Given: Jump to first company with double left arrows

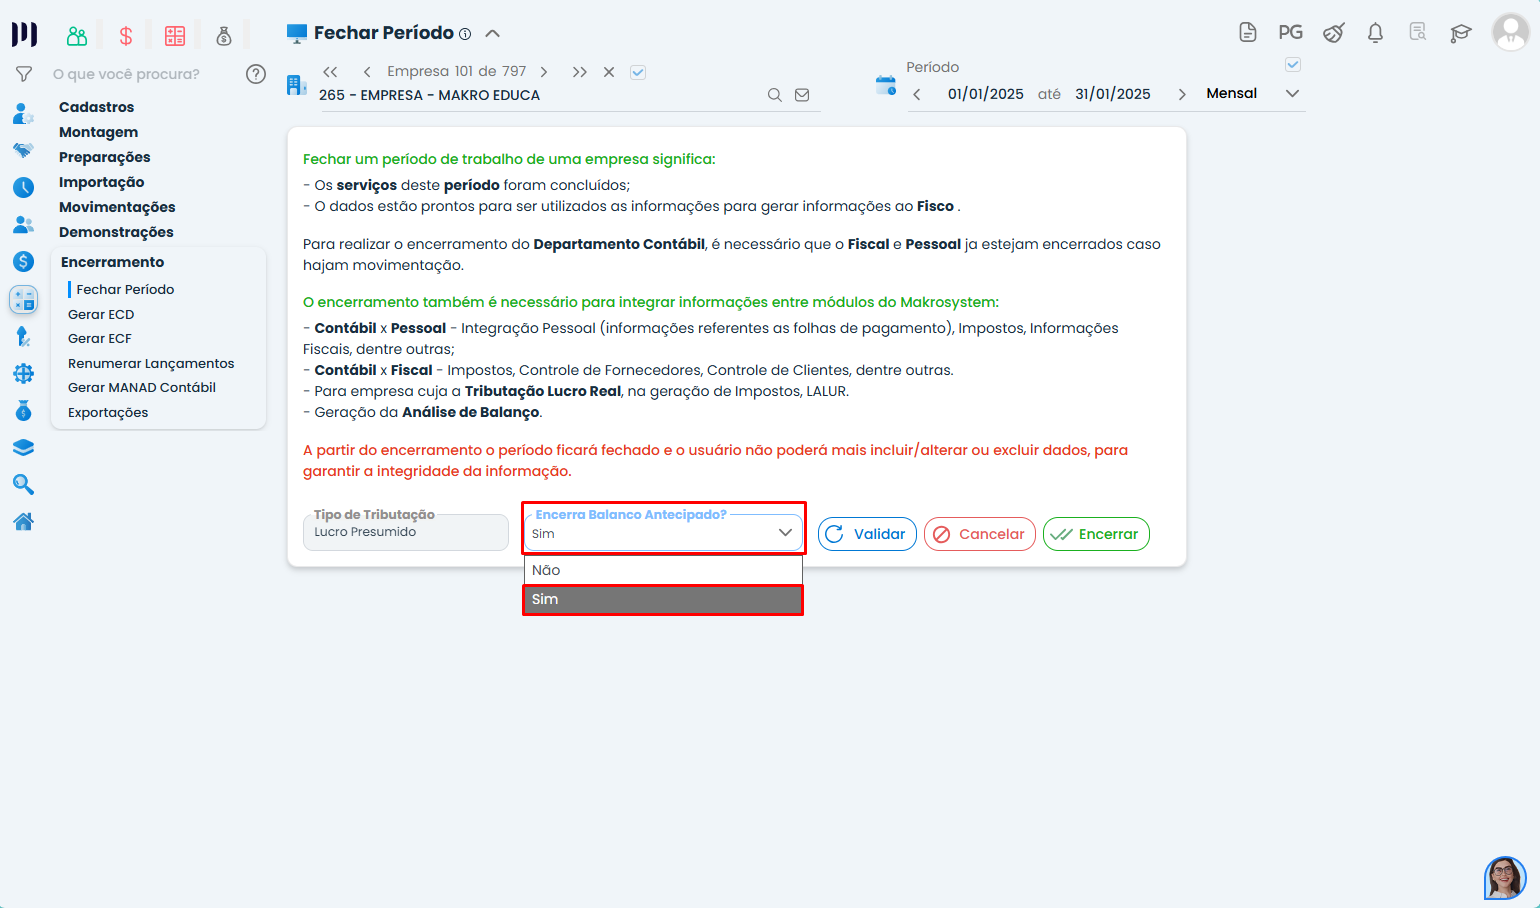Looking at the screenshot, I should coord(330,72).
